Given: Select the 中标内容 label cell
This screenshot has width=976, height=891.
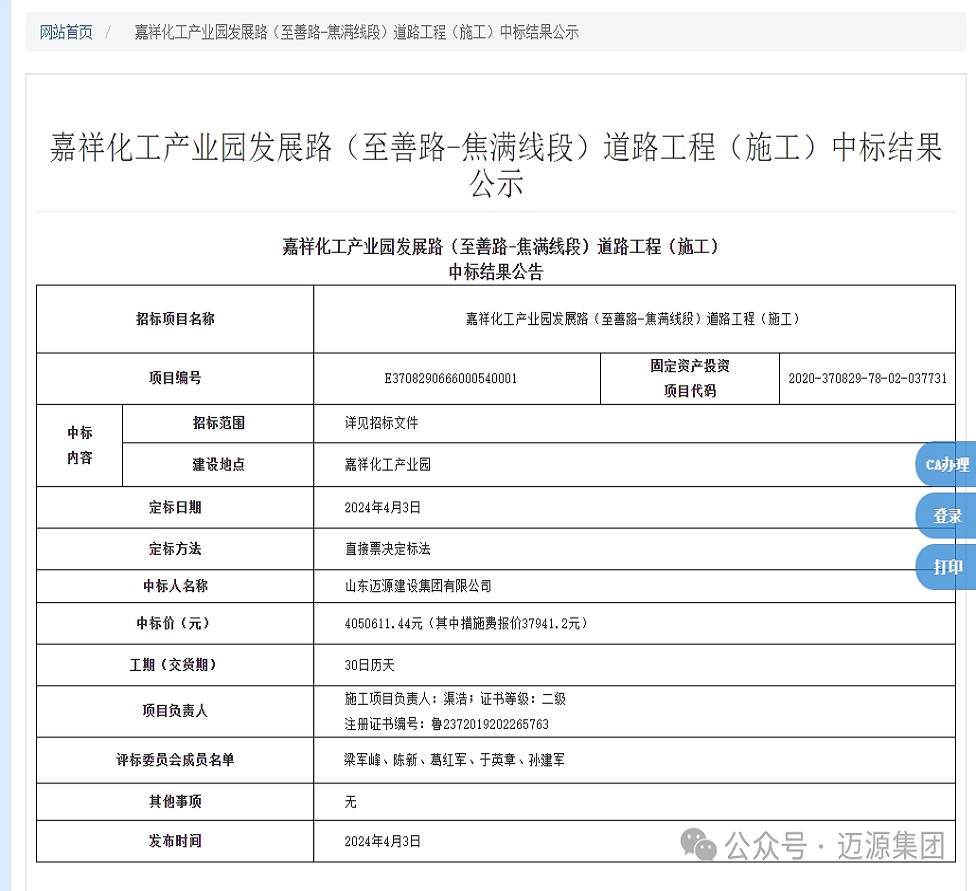Looking at the screenshot, I should coord(80,445).
